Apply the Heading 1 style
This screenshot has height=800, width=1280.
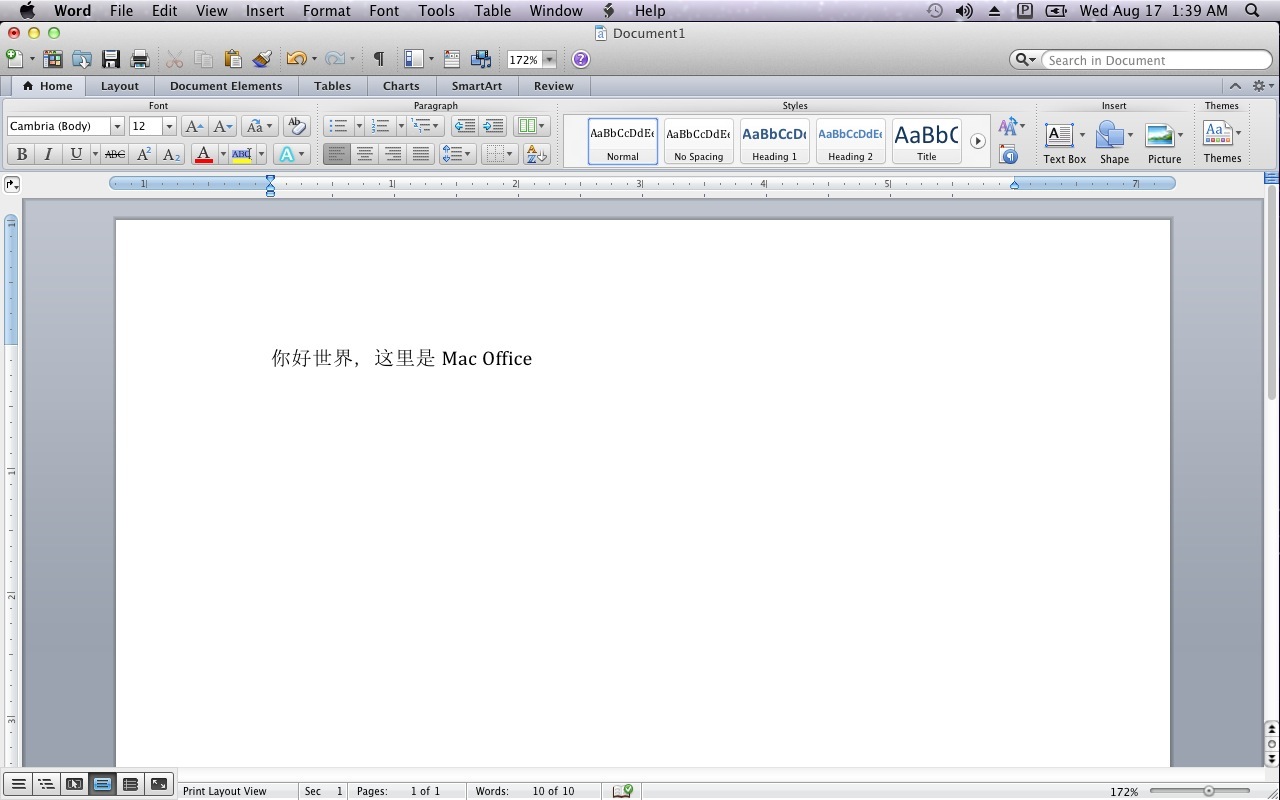point(774,141)
